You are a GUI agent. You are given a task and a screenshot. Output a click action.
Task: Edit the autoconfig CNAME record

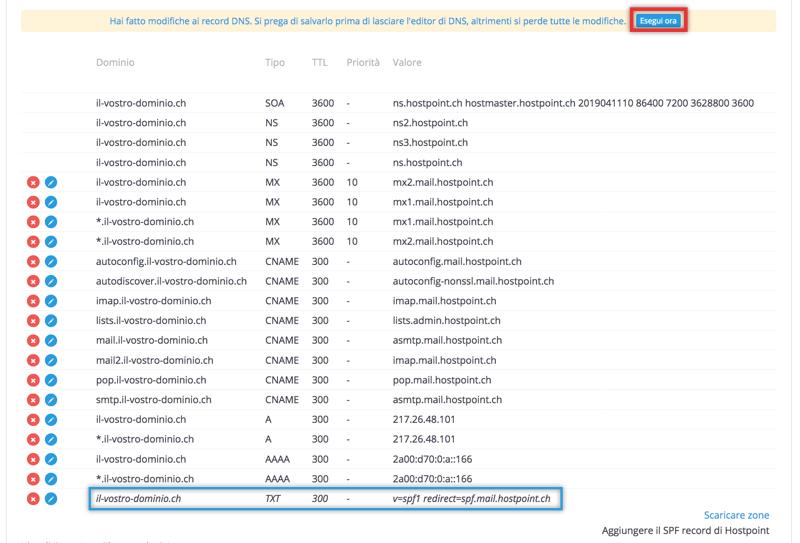coord(51,261)
